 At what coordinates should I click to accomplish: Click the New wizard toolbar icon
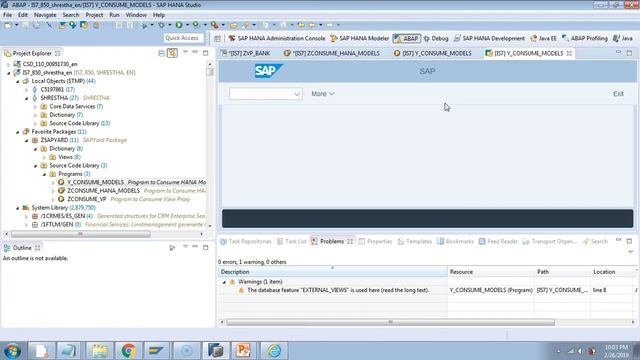tap(8, 25)
